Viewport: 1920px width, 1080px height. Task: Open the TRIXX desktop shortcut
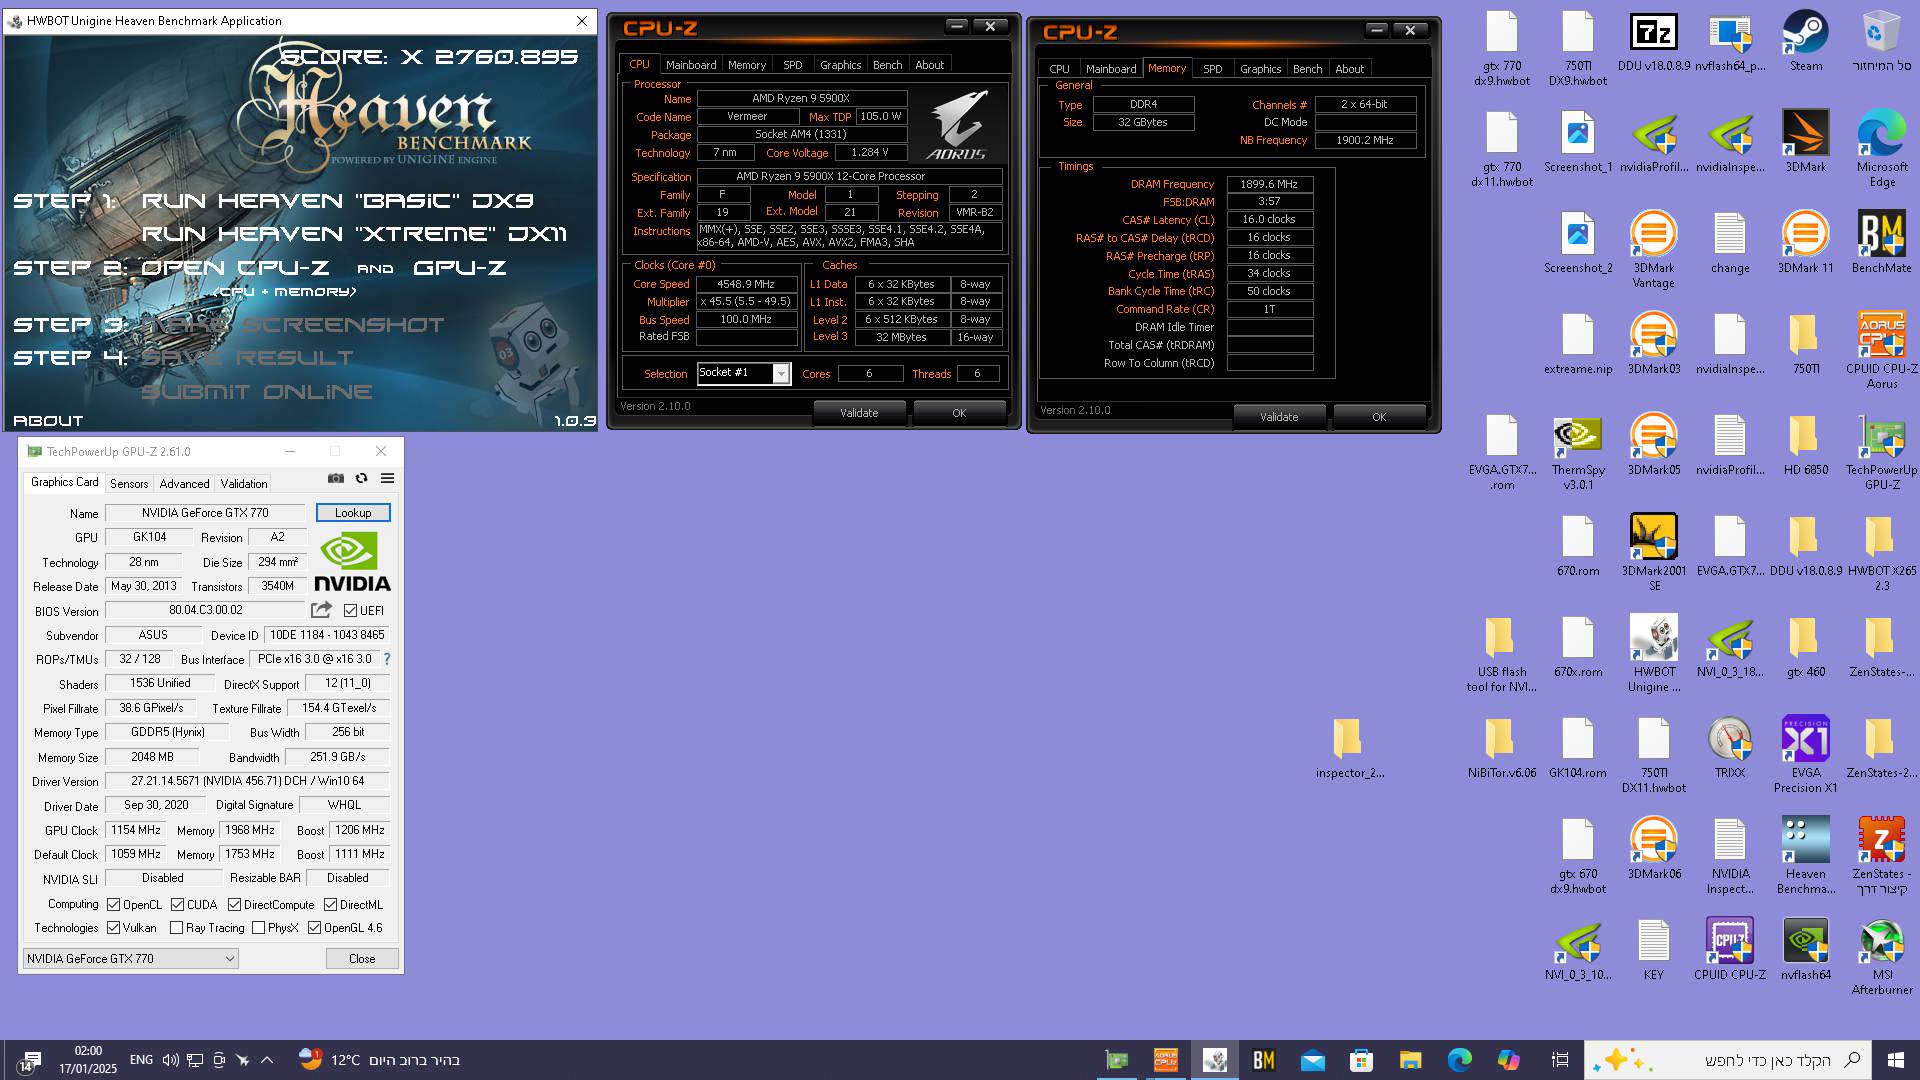point(1729,749)
